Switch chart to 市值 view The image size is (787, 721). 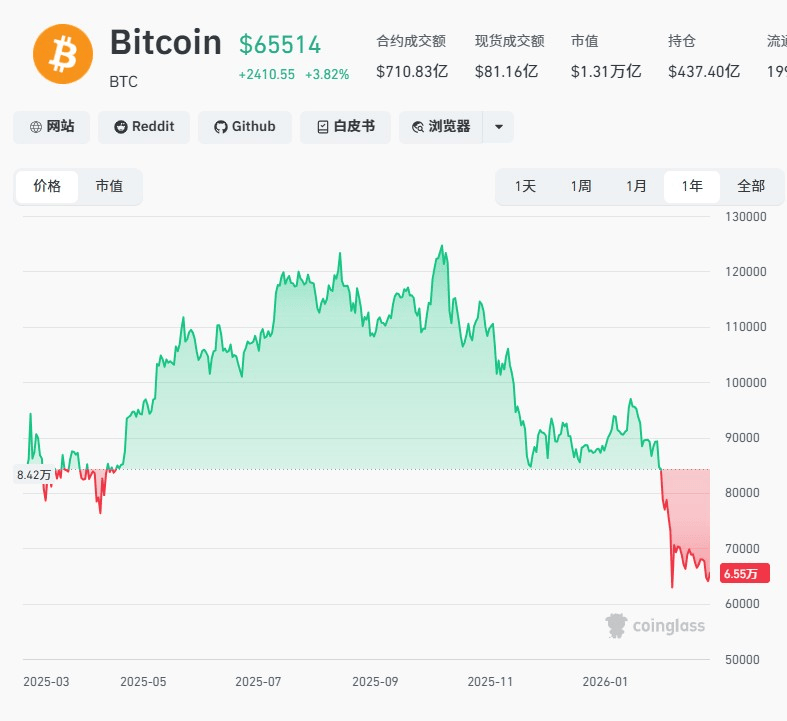(x=109, y=186)
